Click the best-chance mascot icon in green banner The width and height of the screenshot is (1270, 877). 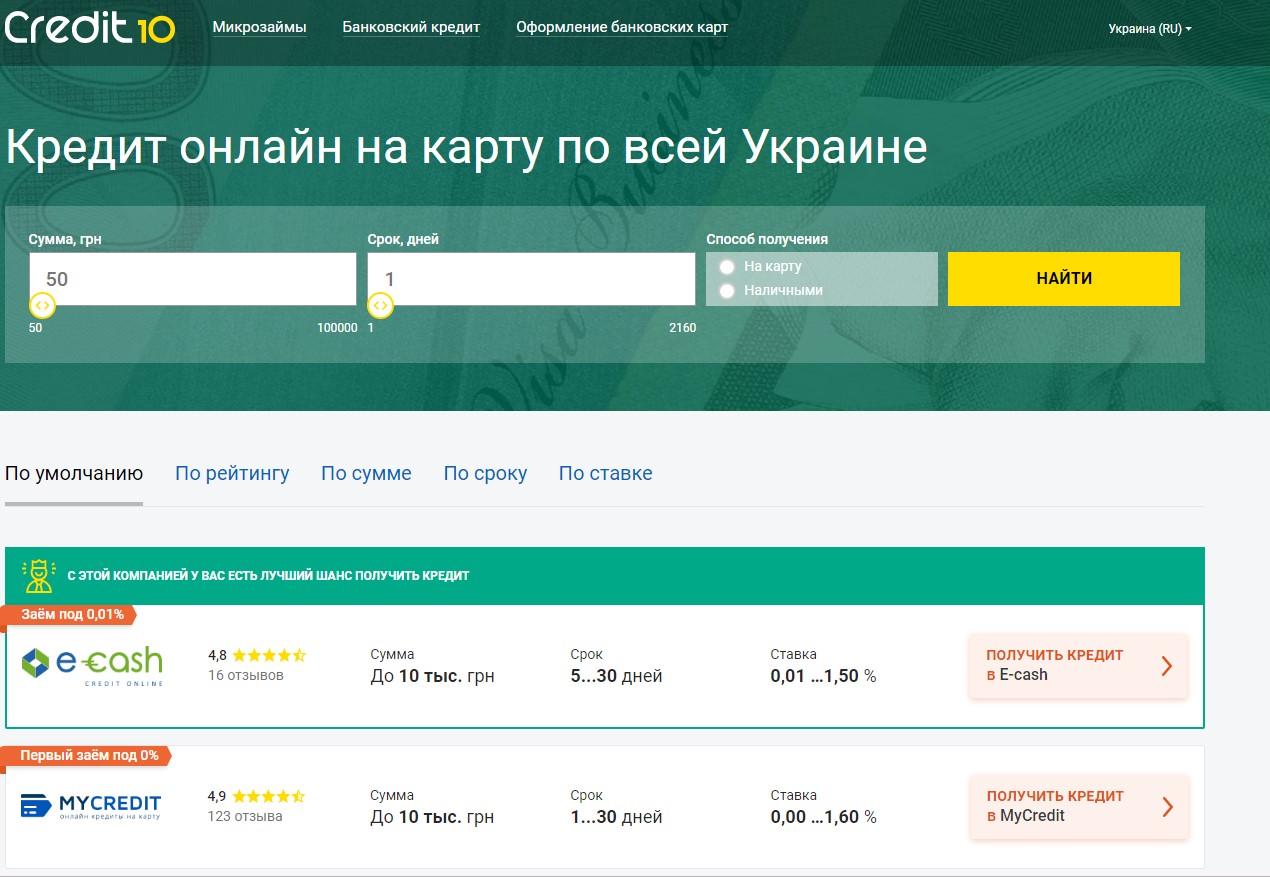click(x=38, y=576)
